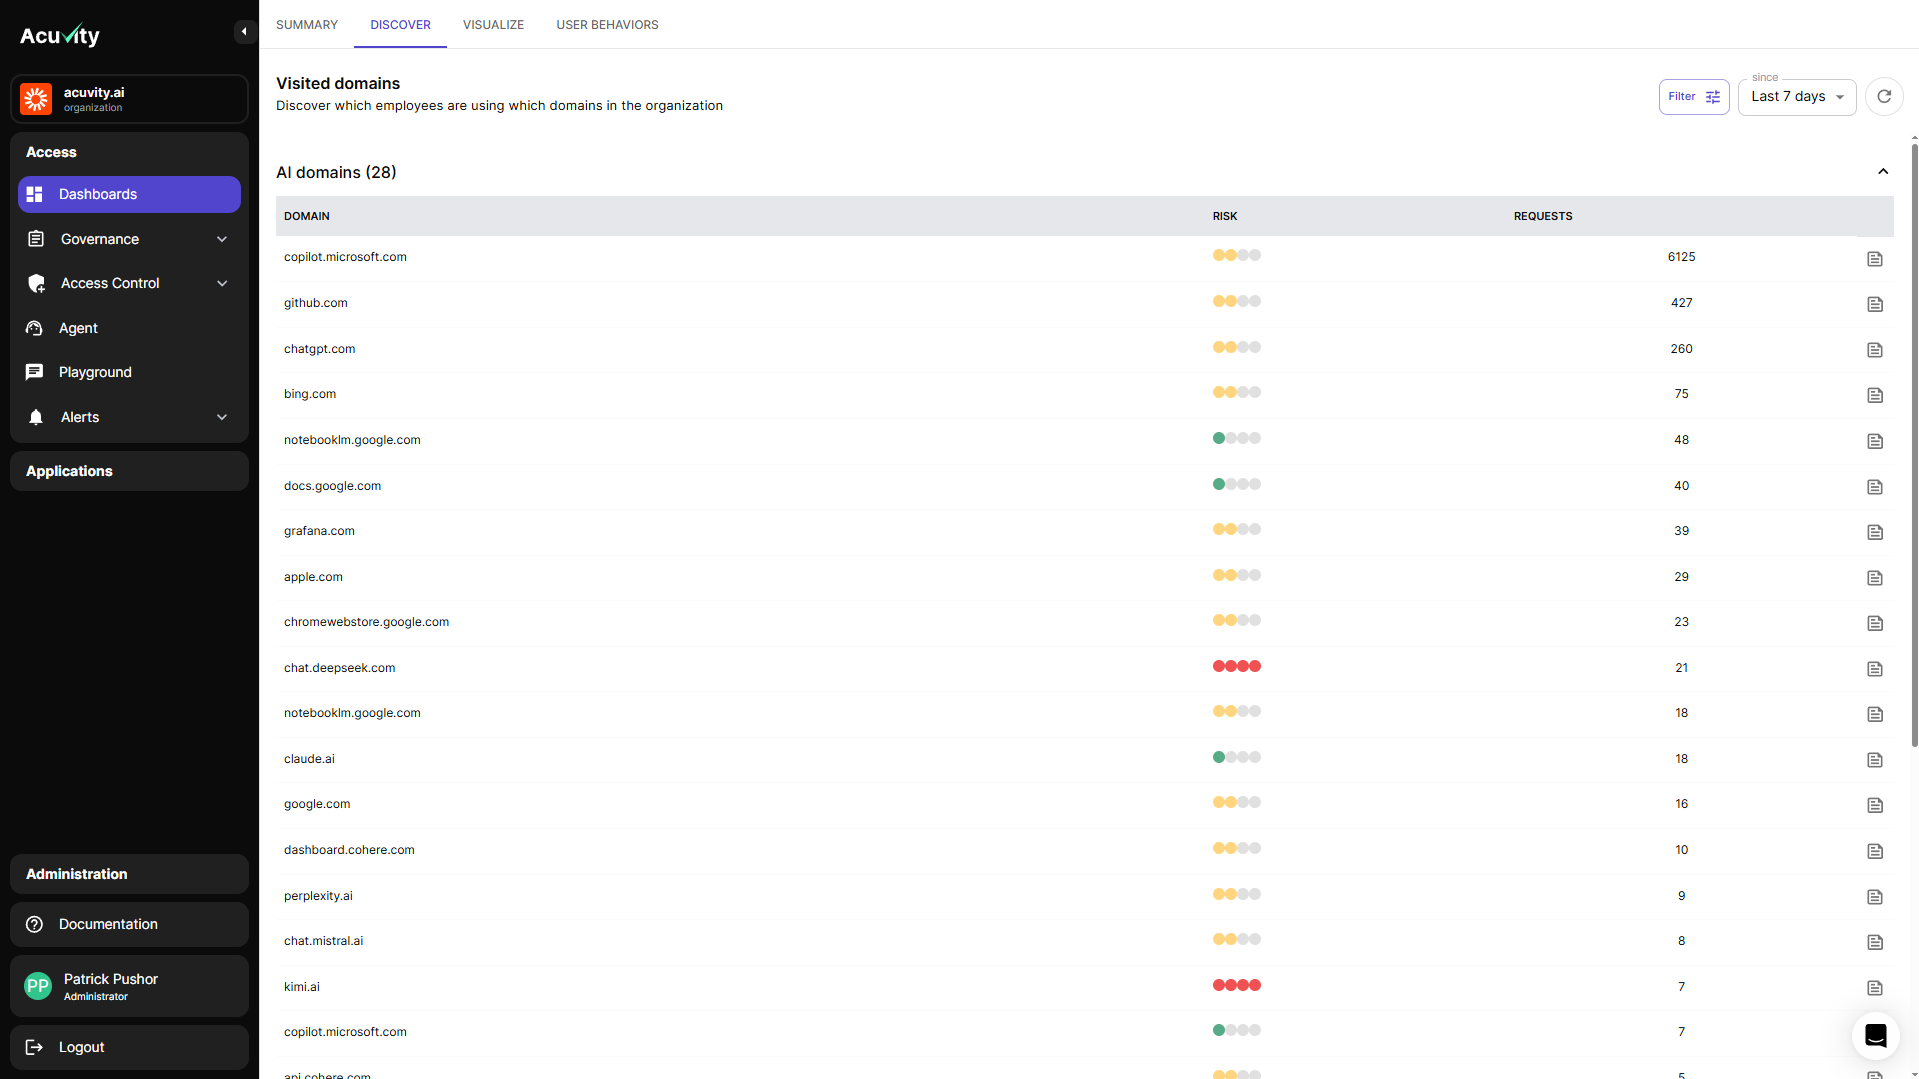The width and height of the screenshot is (1919, 1079).
Task: Click the 6125 requests value
Action: [x=1681, y=257]
